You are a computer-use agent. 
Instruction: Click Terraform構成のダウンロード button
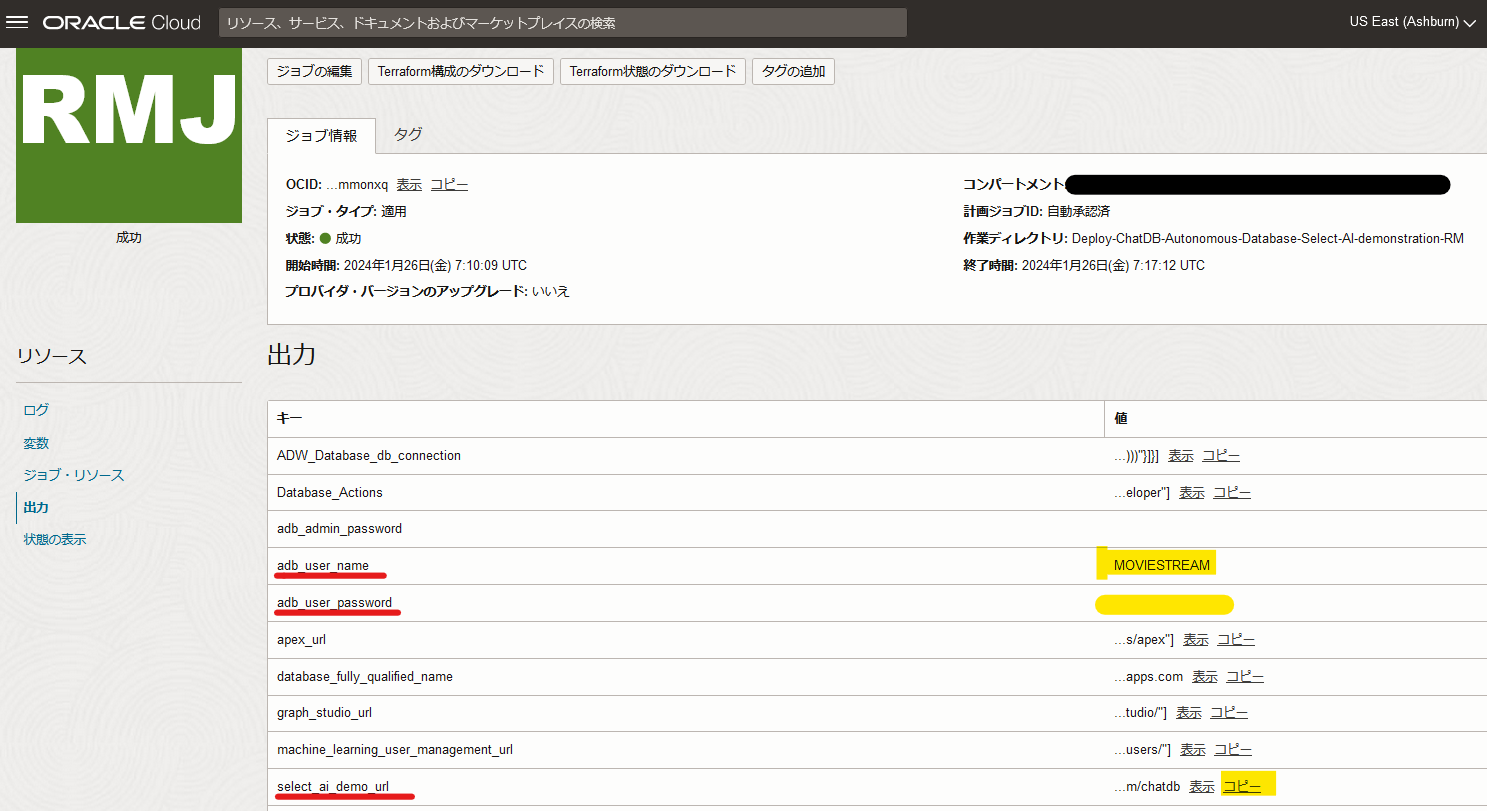(x=461, y=71)
